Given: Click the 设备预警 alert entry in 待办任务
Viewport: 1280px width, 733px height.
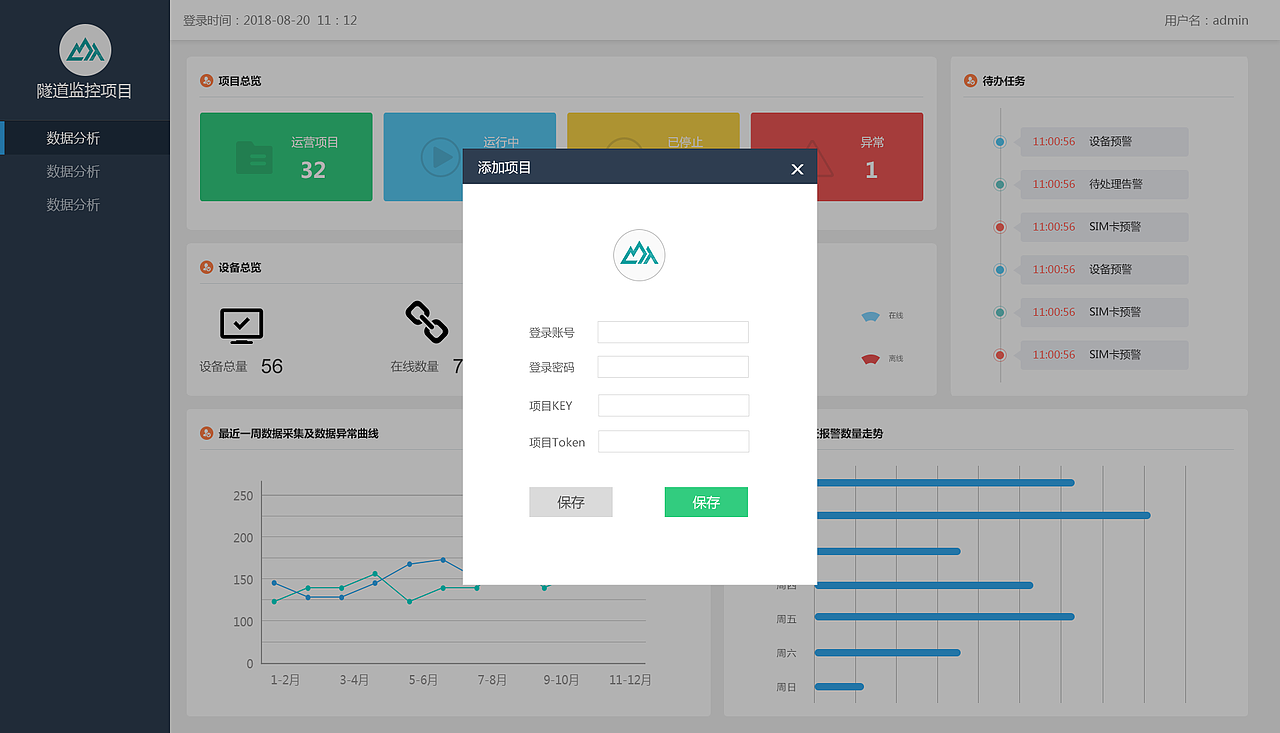Looking at the screenshot, I should [1104, 141].
